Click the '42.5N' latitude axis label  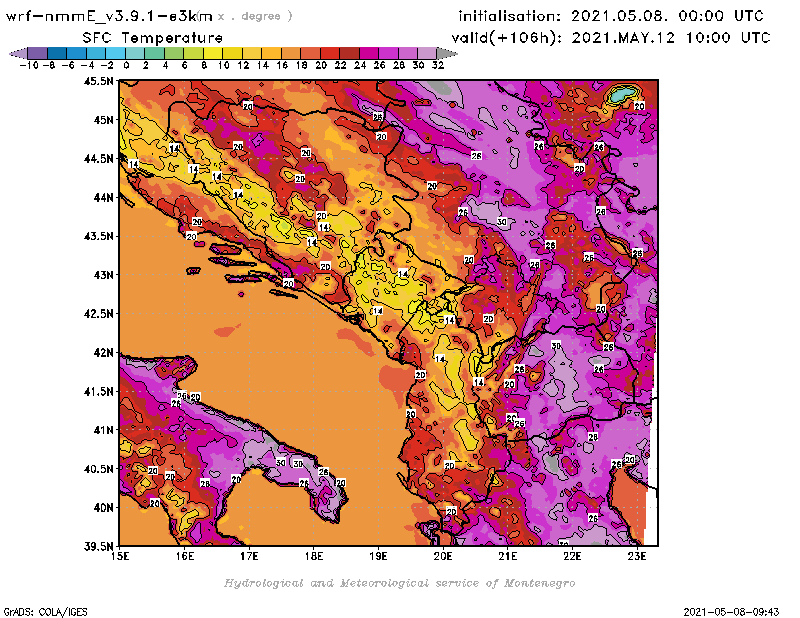pos(99,314)
